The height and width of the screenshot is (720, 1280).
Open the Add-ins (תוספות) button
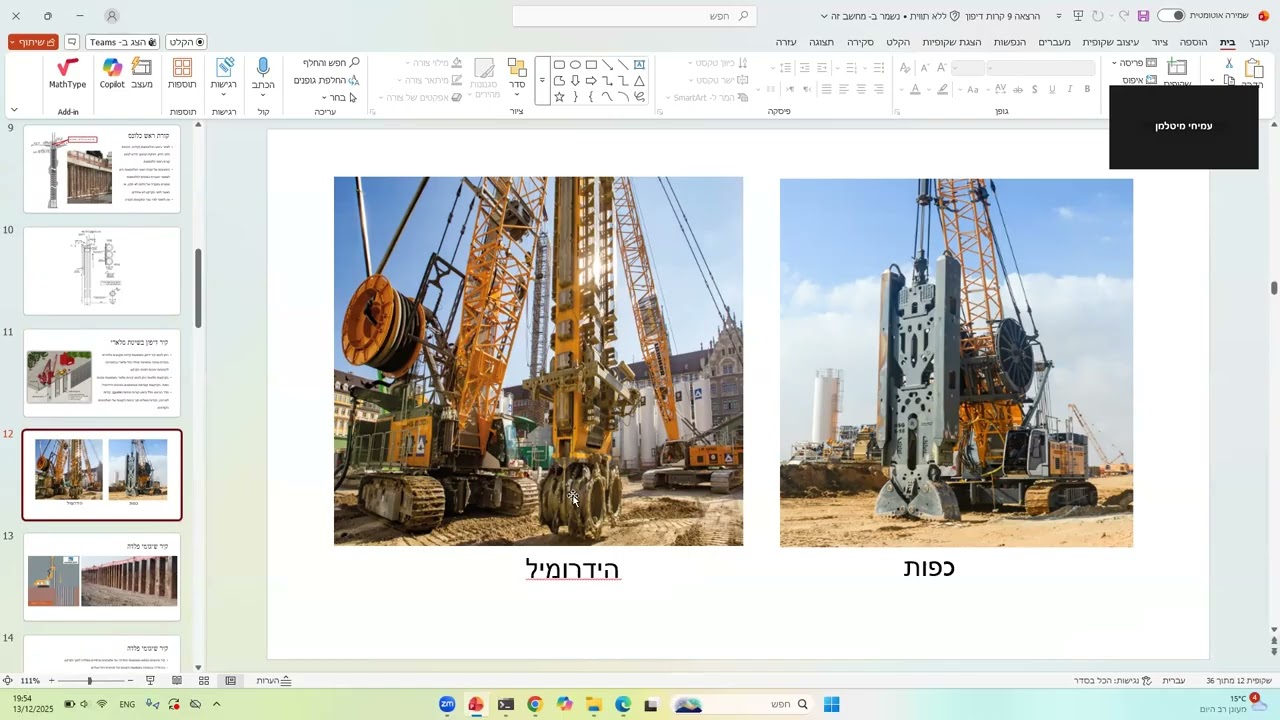click(182, 73)
